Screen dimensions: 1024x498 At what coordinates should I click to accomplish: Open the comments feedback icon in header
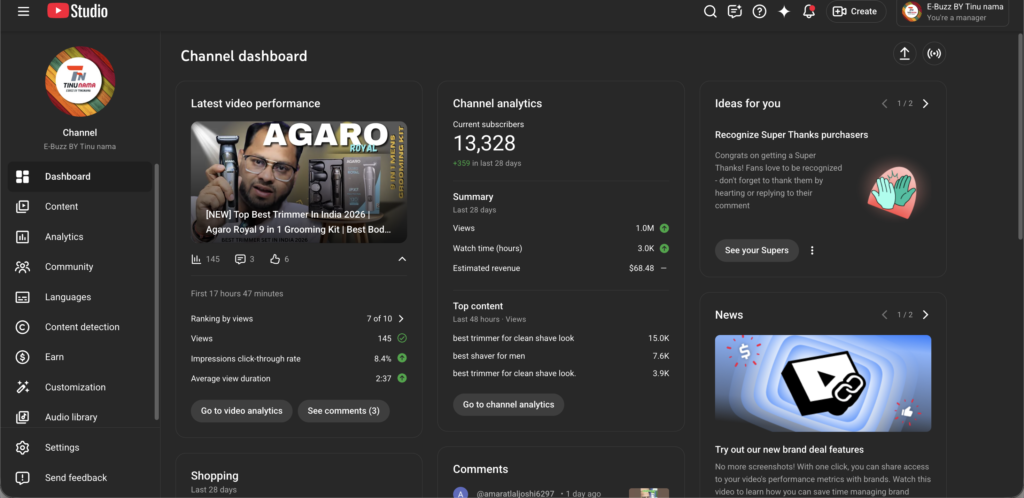tap(735, 12)
